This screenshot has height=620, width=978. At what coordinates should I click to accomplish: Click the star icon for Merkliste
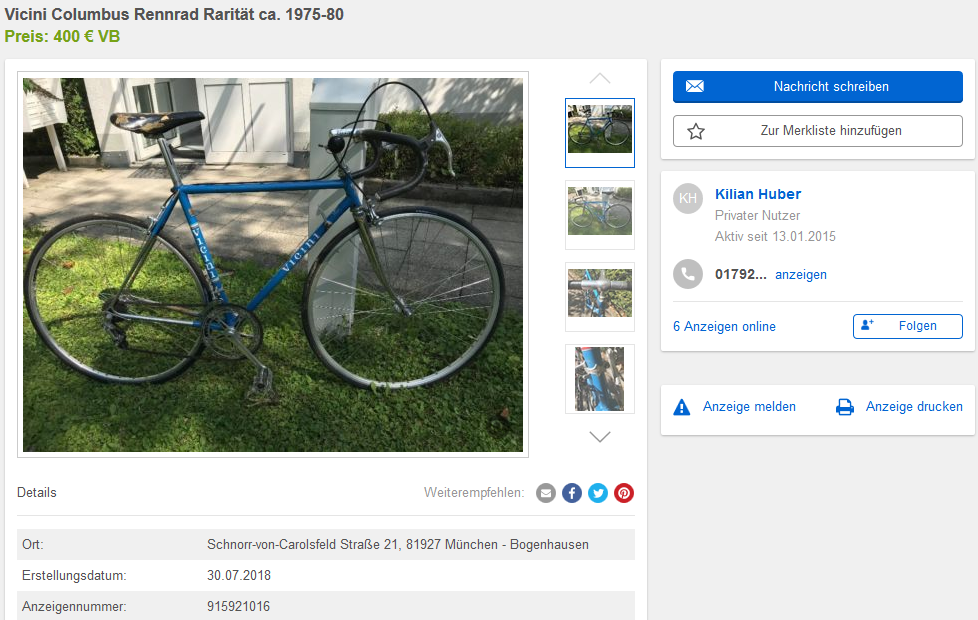pyautogui.click(x=695, y=131)
